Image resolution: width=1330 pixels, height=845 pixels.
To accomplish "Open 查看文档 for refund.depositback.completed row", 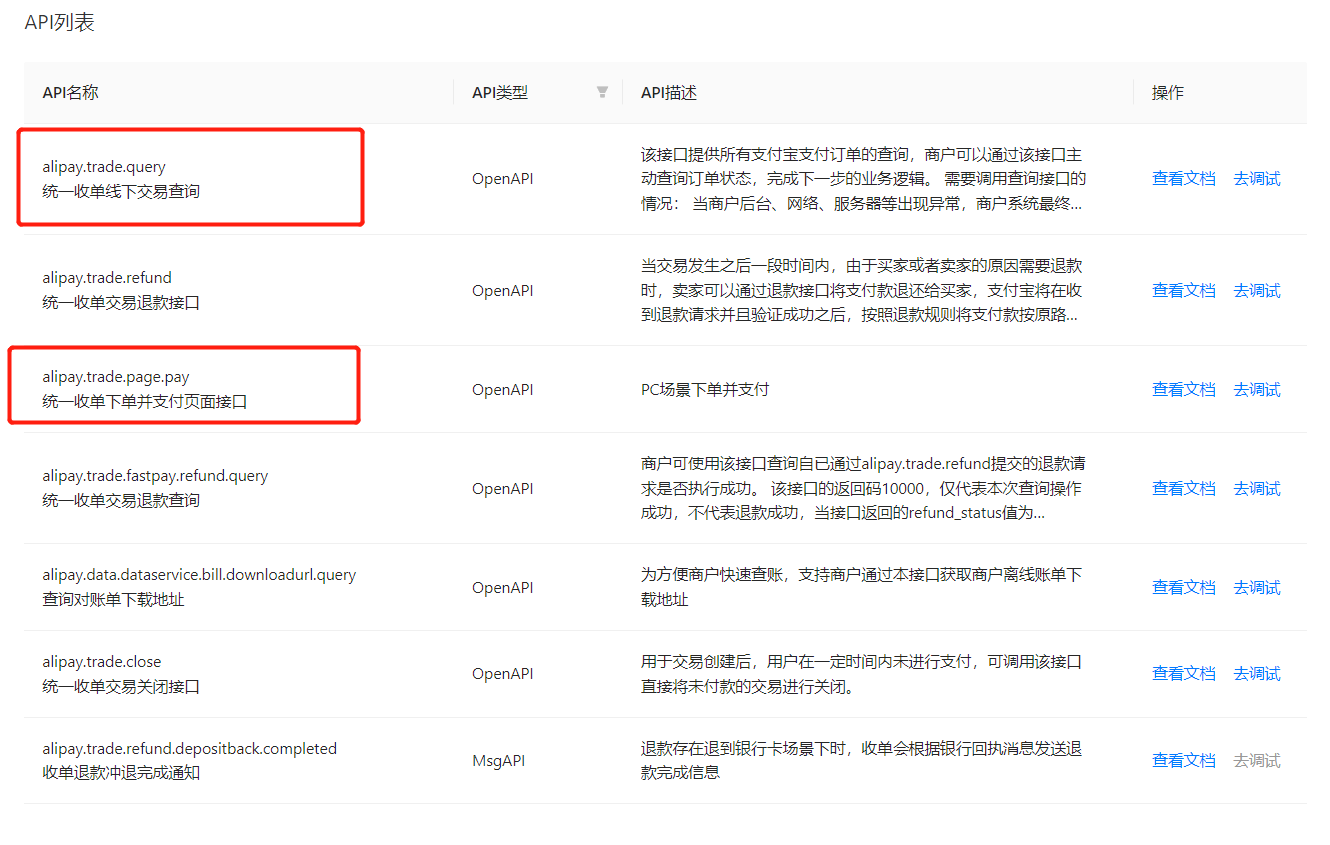I will (x=1184, y=761).
